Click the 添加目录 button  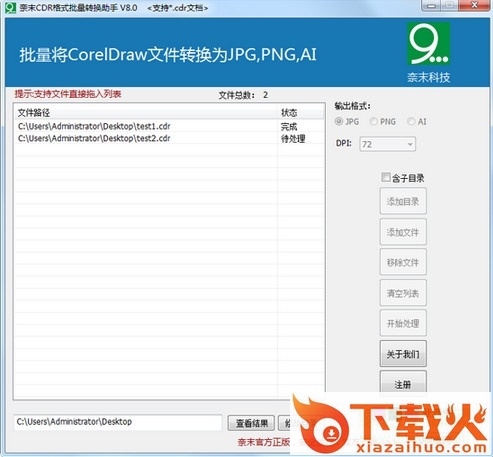(403, 201)
